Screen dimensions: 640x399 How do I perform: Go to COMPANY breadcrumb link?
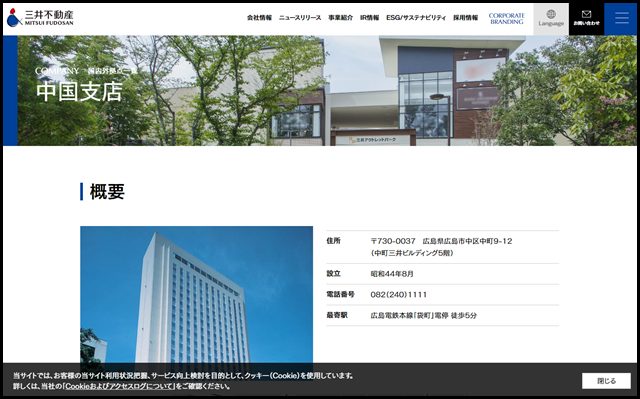coord(57,71)
